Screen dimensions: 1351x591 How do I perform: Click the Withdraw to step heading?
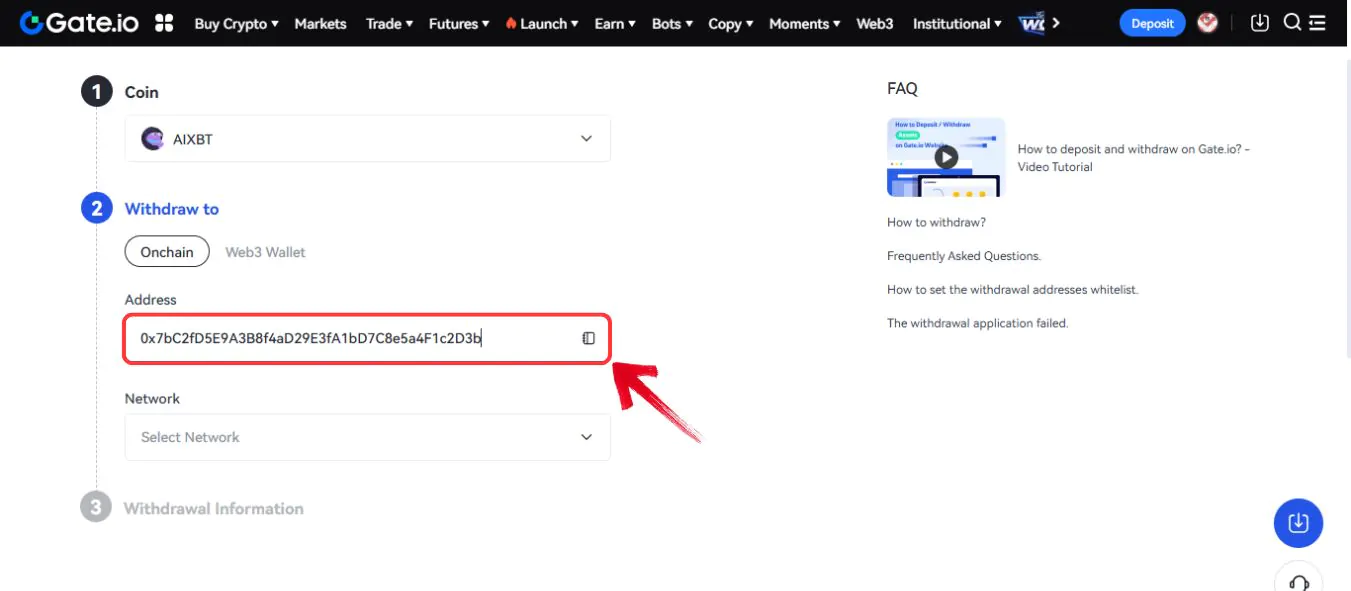171,209
